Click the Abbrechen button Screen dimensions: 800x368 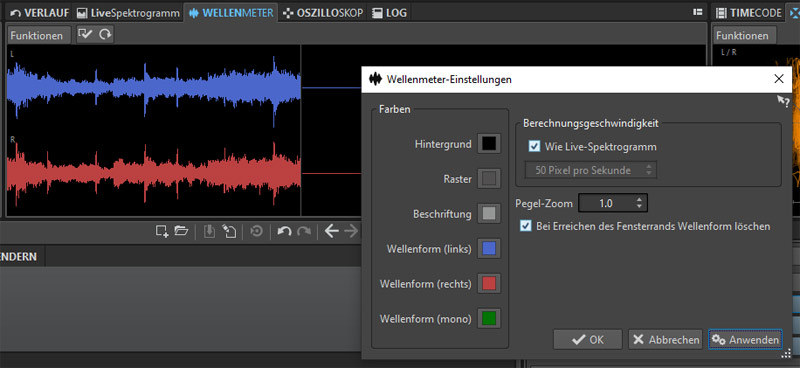(666, 339)
